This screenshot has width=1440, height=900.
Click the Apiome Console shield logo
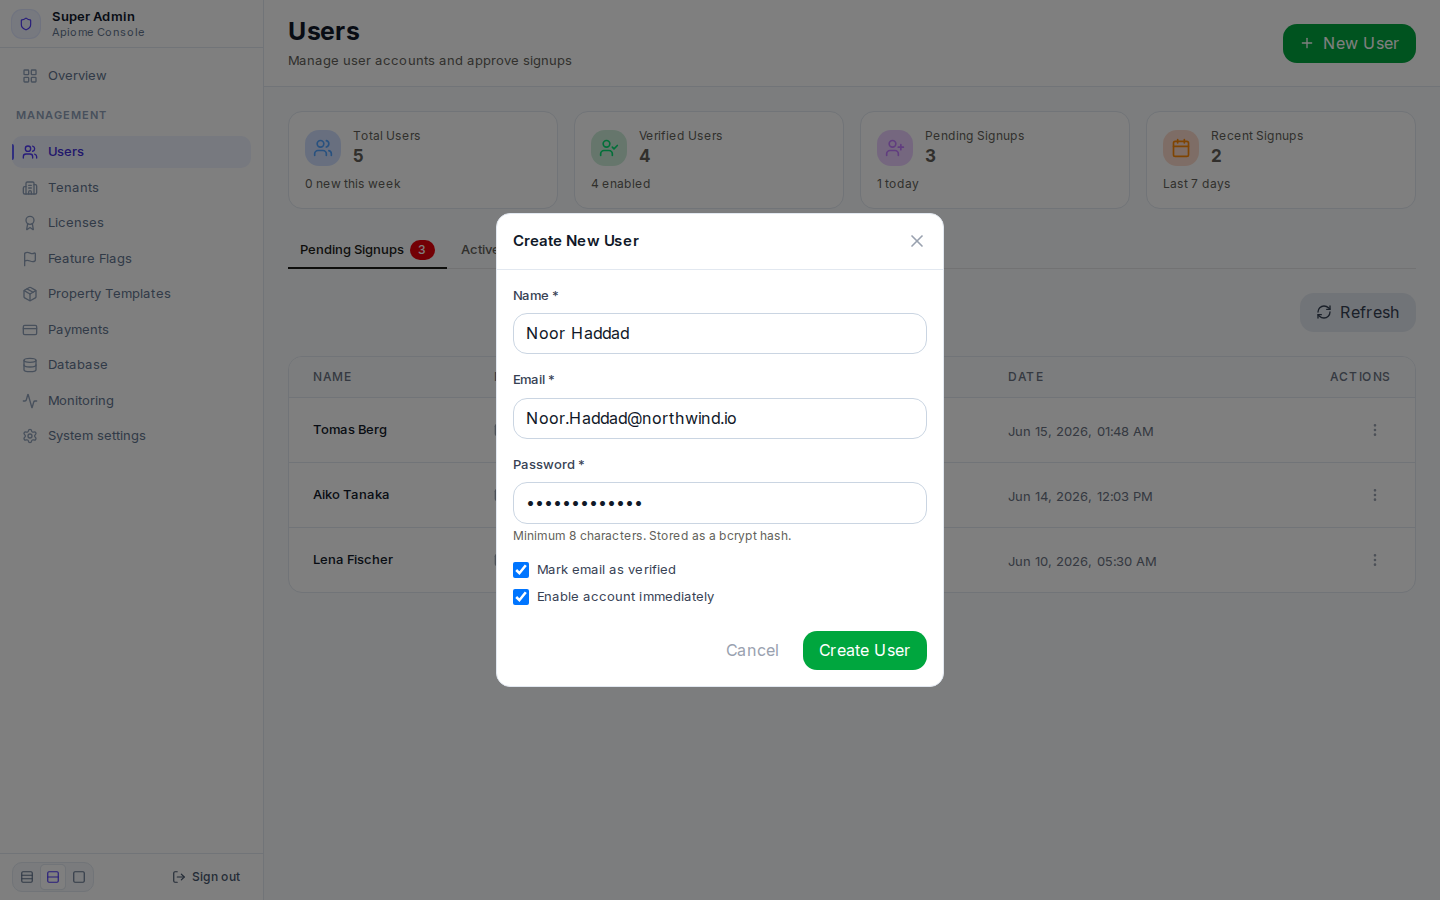point(26,24)
